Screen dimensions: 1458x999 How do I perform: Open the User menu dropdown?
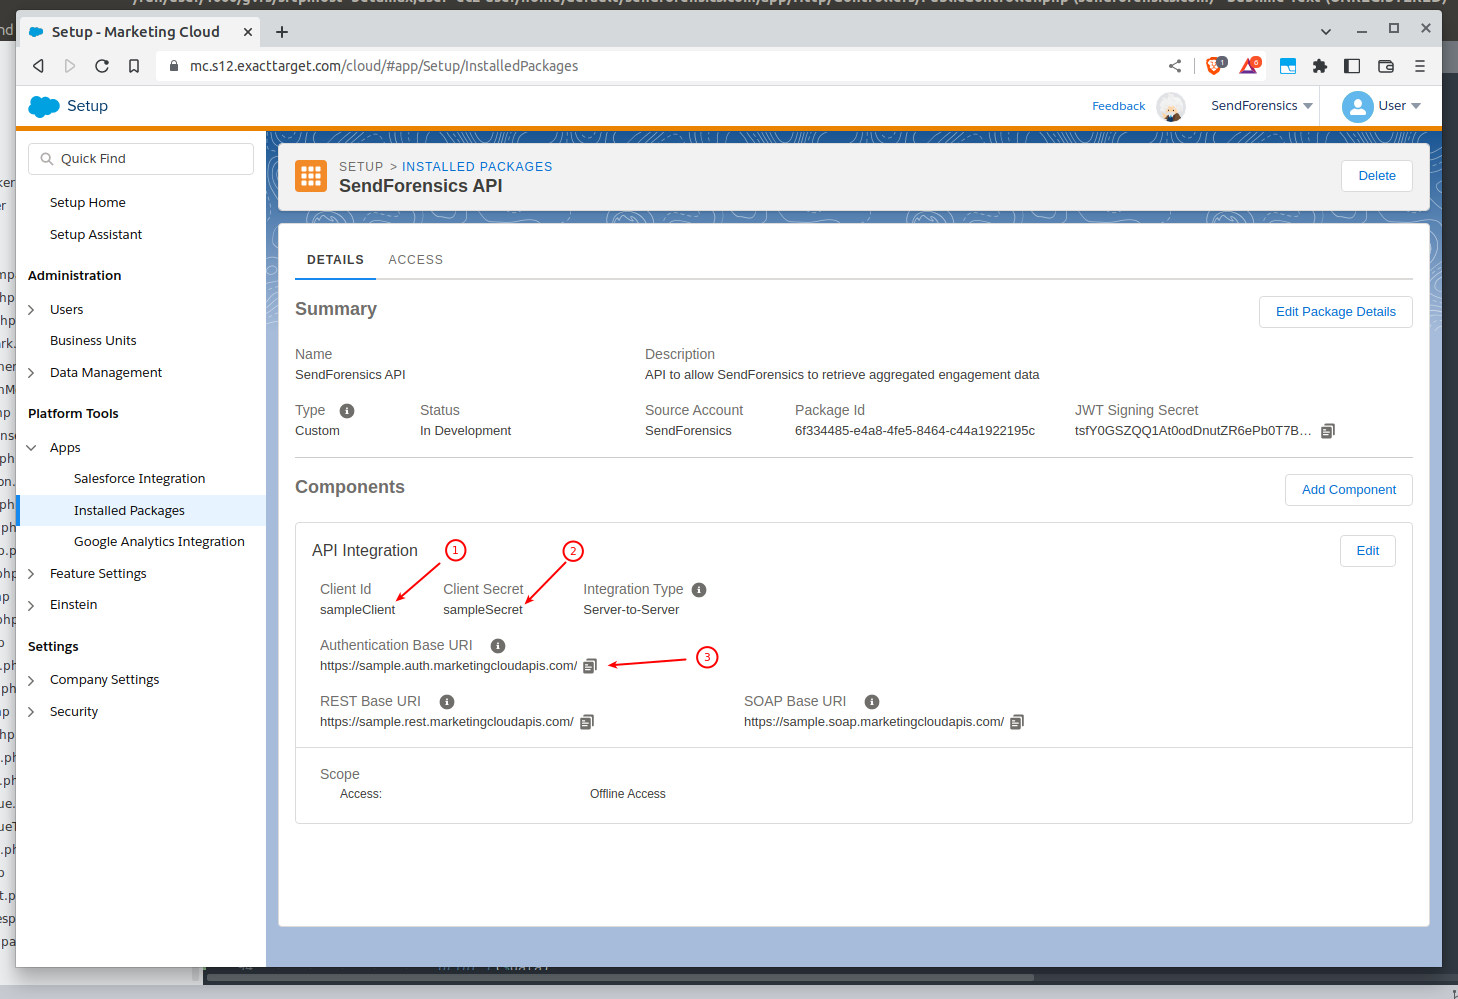(x=1399, y=106)
